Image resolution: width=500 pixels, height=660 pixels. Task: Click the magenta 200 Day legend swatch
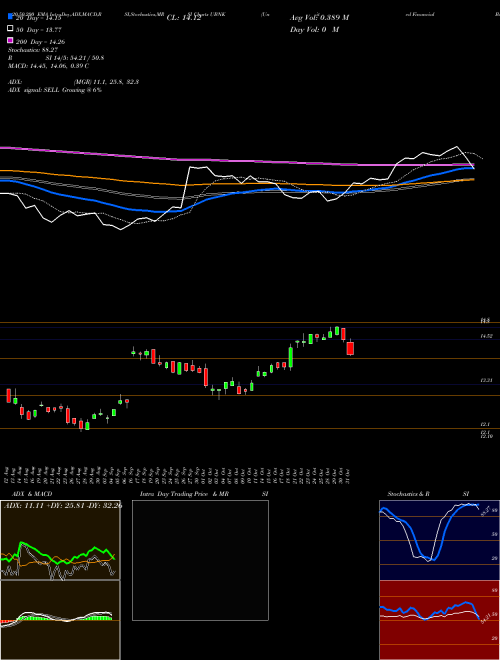point(10,40)
